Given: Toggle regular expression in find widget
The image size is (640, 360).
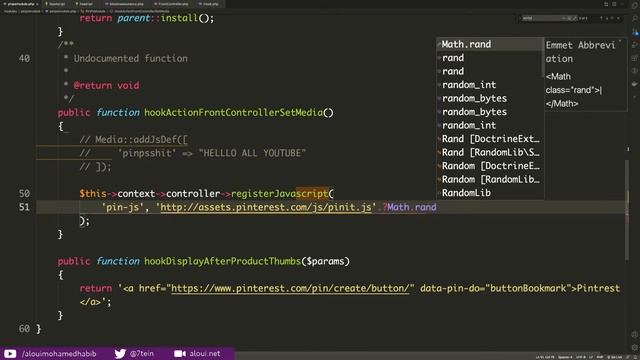Looking at the screenshot, I should [x=575, y=18].
